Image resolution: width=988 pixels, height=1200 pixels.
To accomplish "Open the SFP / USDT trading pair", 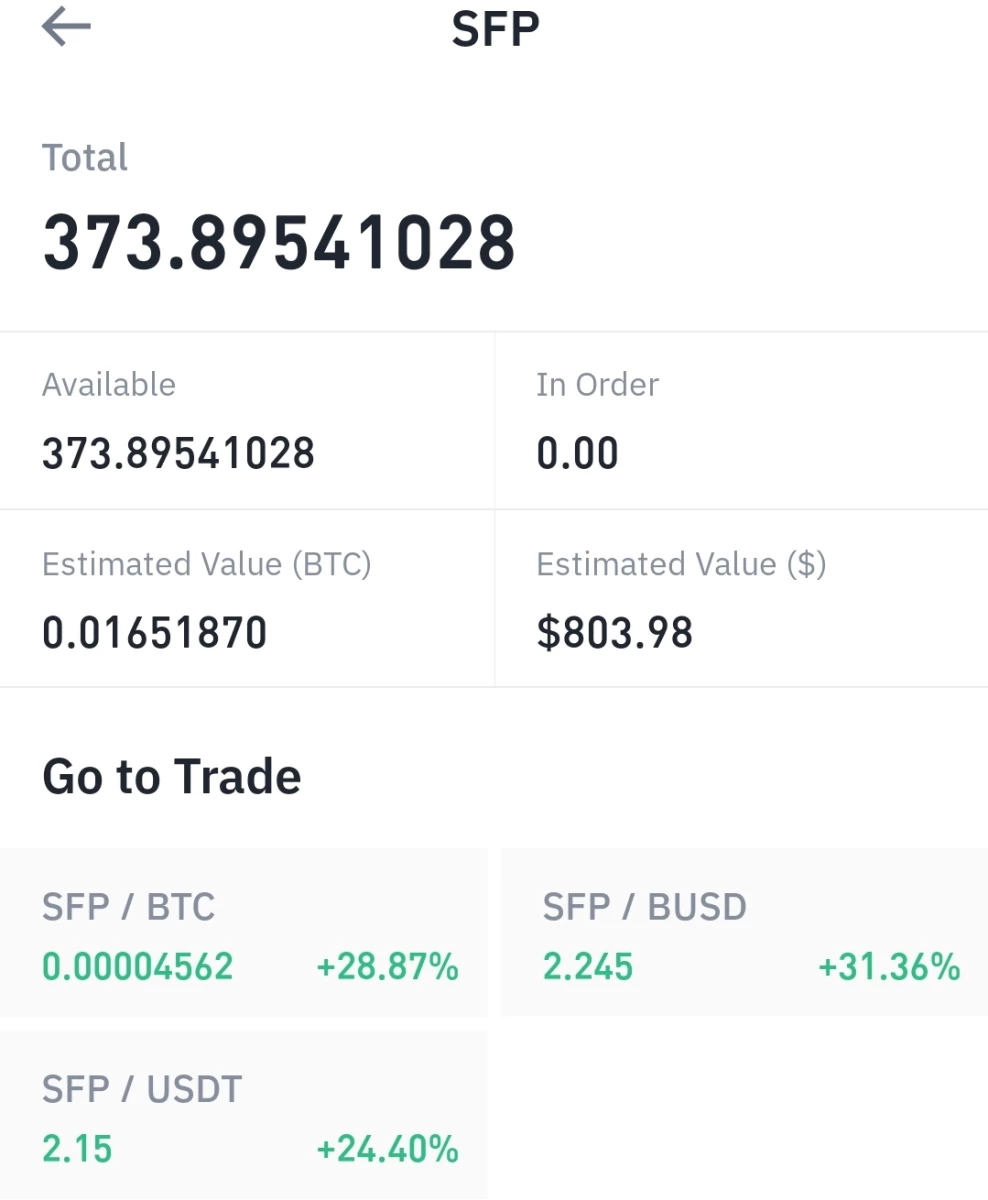I will (243, 1115).
